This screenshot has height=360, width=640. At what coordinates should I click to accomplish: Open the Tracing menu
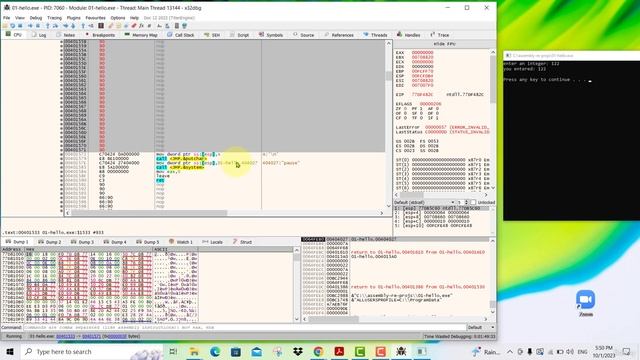click(x=54, y=18)
